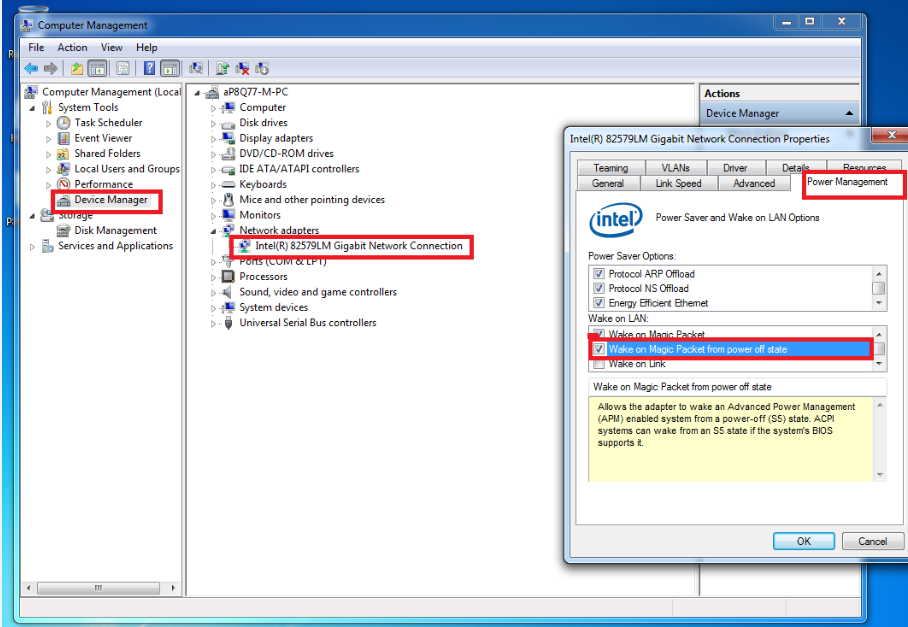Click scroll-down arrow of Wake on LAN list

click(879, 364)
